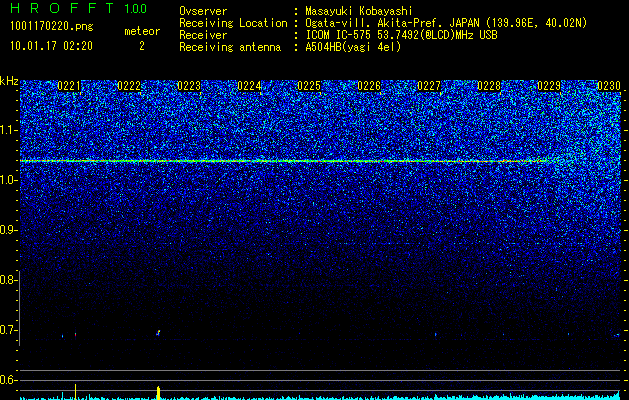This screenshot has width=629, height=400.
Task: Click the thin yellow power spike near 0221
Action: [x=75, y=392]
